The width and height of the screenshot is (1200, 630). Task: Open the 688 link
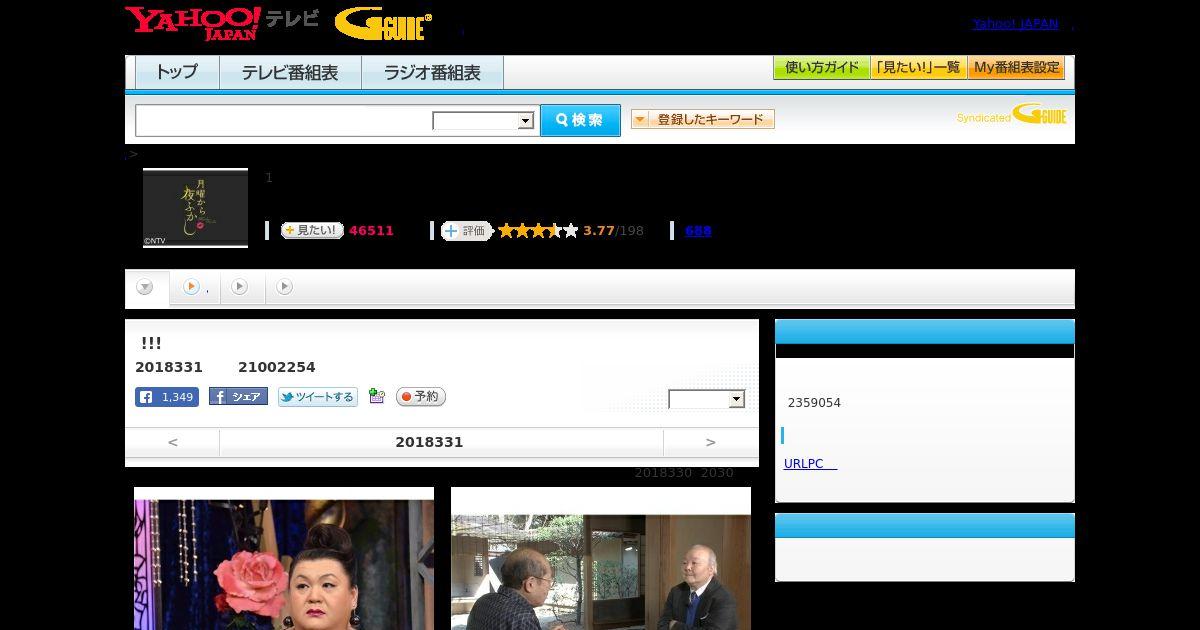(698, 231)
